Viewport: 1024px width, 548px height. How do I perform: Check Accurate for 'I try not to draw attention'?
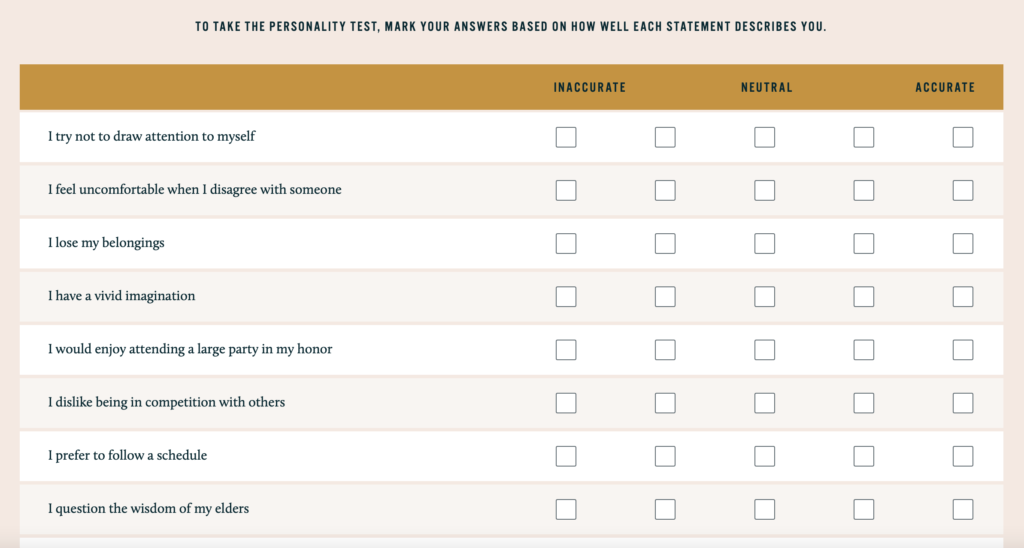[963, 137]
